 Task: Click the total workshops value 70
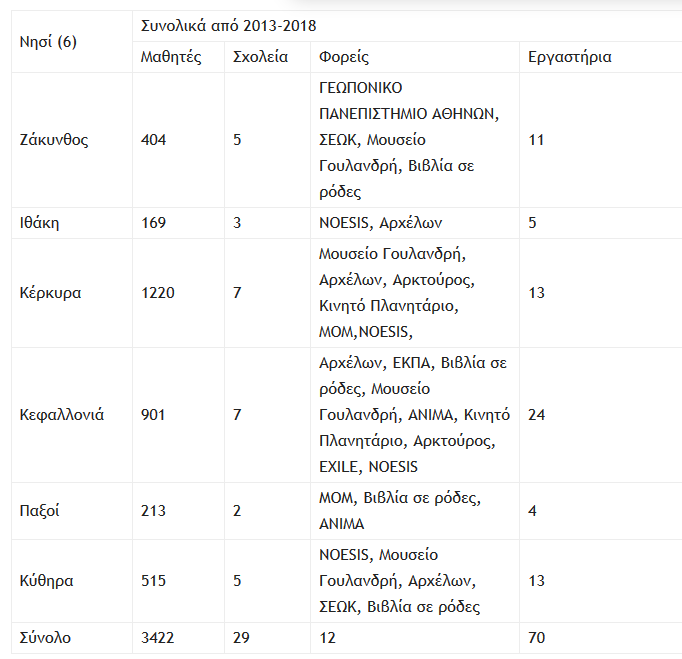tap(536, 637)
